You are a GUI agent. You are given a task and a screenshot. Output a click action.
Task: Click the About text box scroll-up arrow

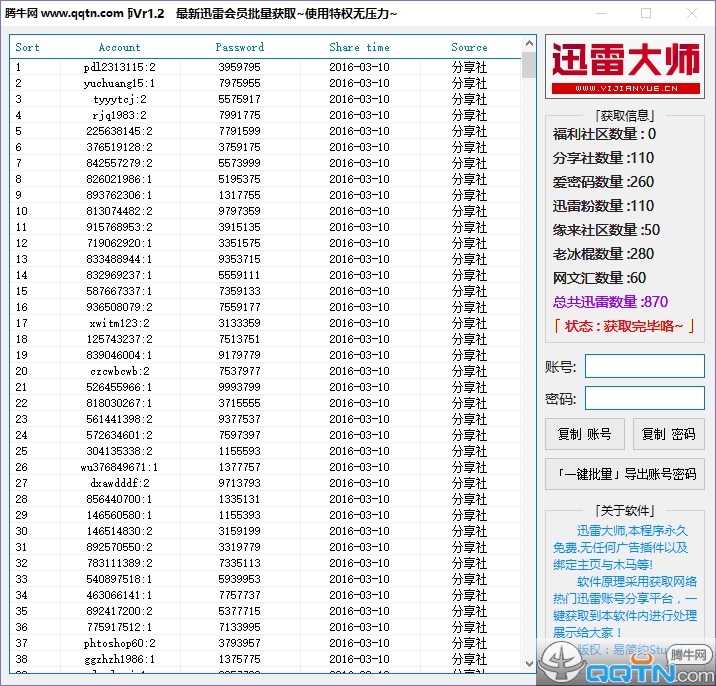click(x=697, y=518)
